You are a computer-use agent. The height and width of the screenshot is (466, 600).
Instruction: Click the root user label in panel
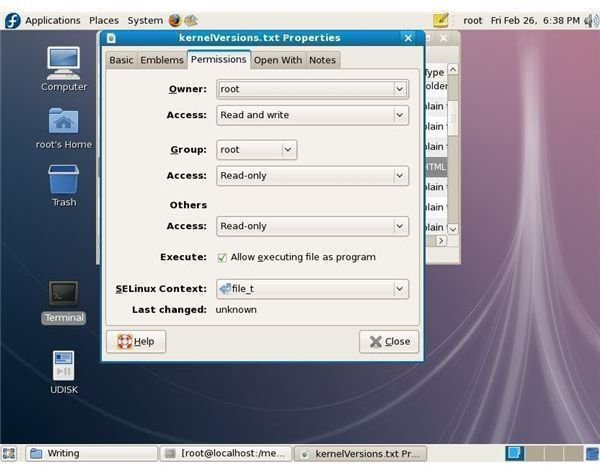[473, 20]
